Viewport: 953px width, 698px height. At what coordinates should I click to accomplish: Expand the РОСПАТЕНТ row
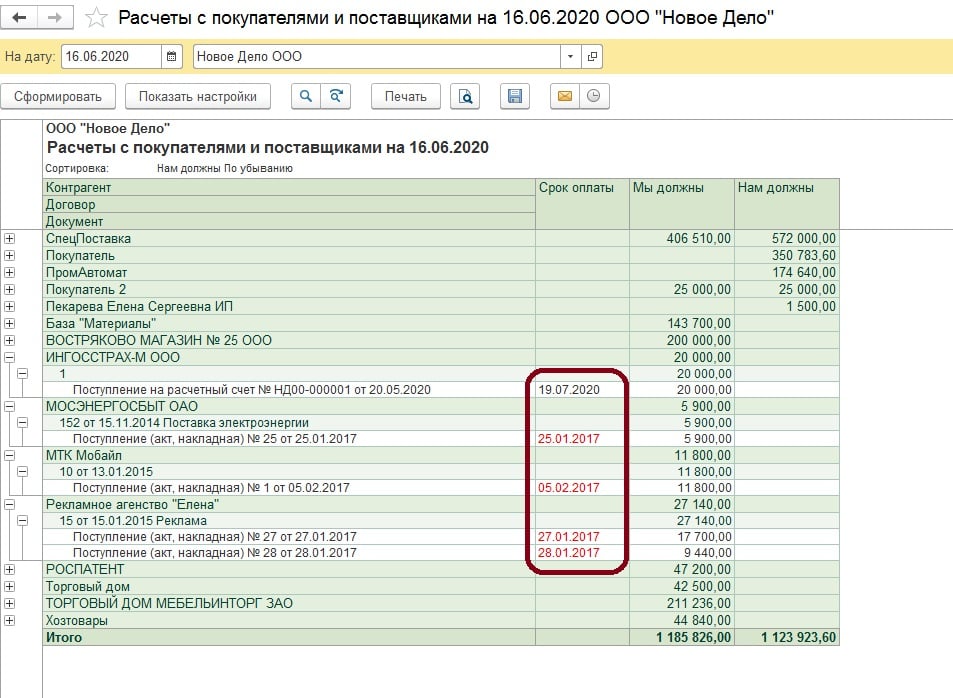[x=10, y=570]
